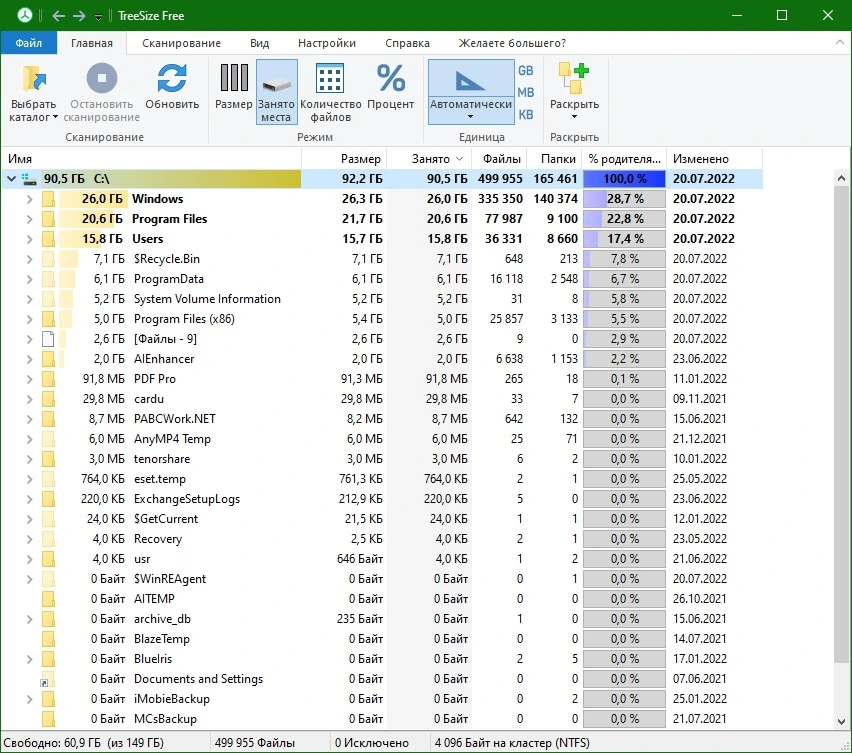Click the Refresh (Обновить) icon

[x=172, y=78]
